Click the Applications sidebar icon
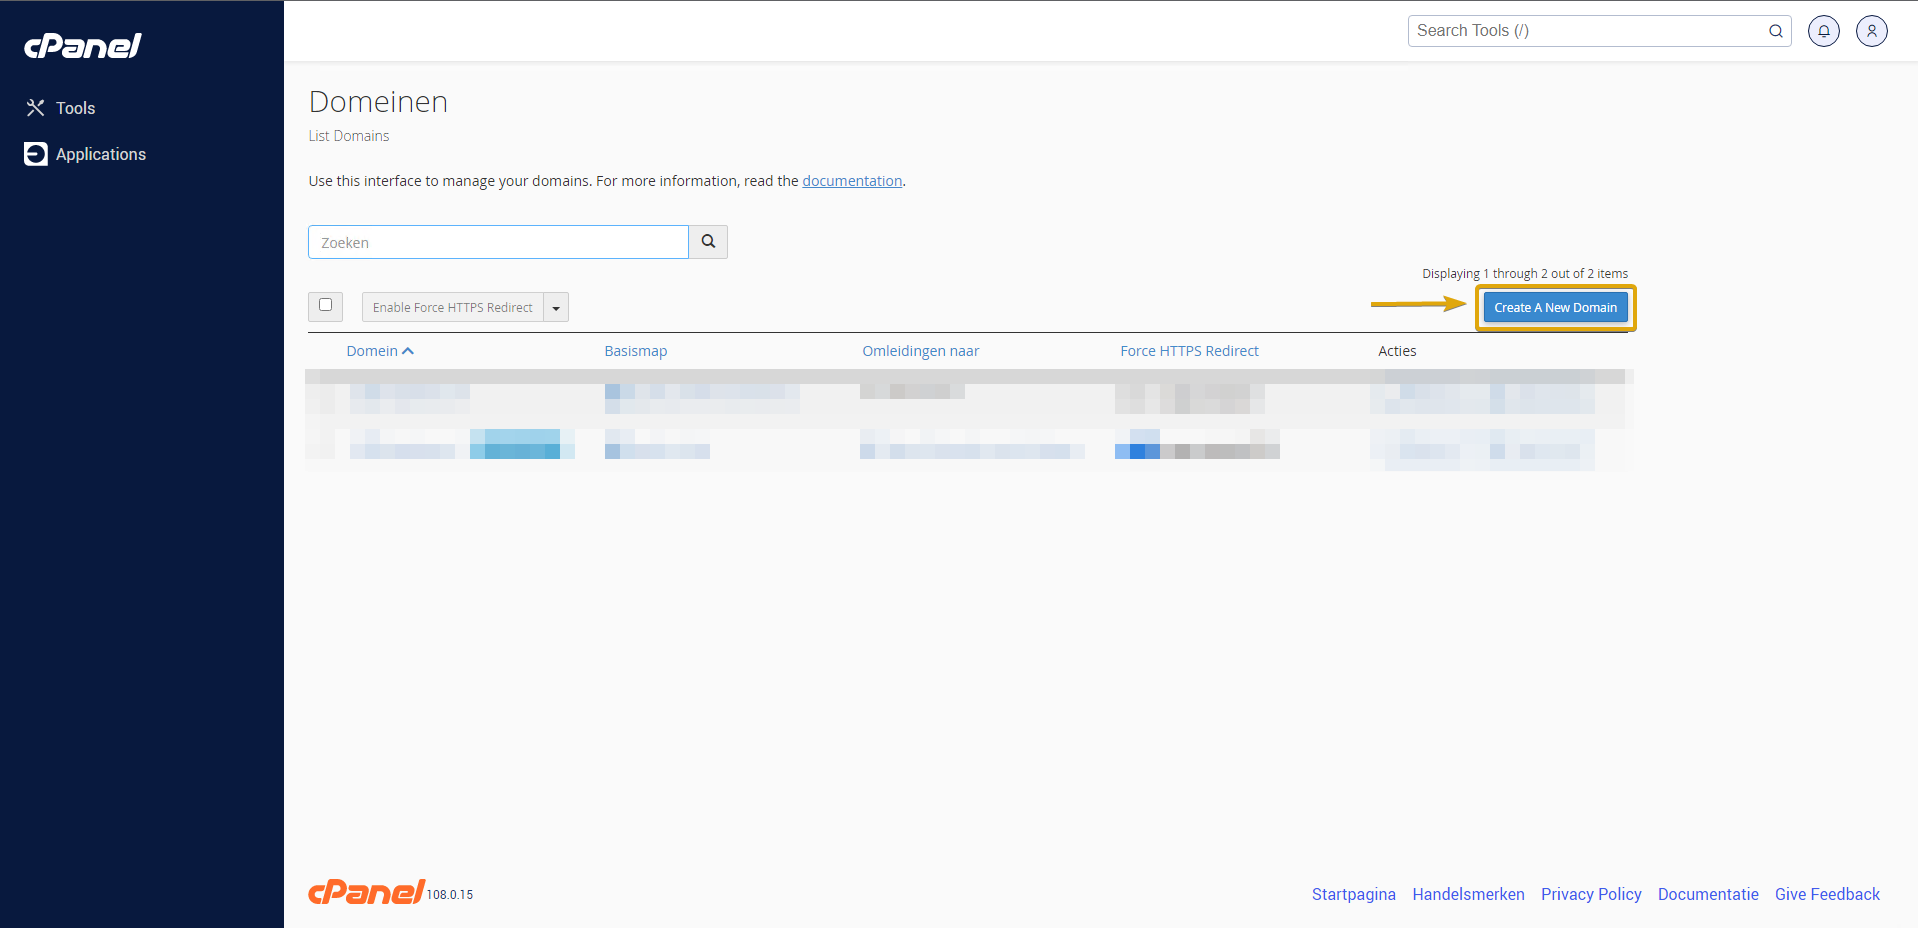Image resolution: width=1918 pixels, height=928 pixels. (x=36, y=154)
